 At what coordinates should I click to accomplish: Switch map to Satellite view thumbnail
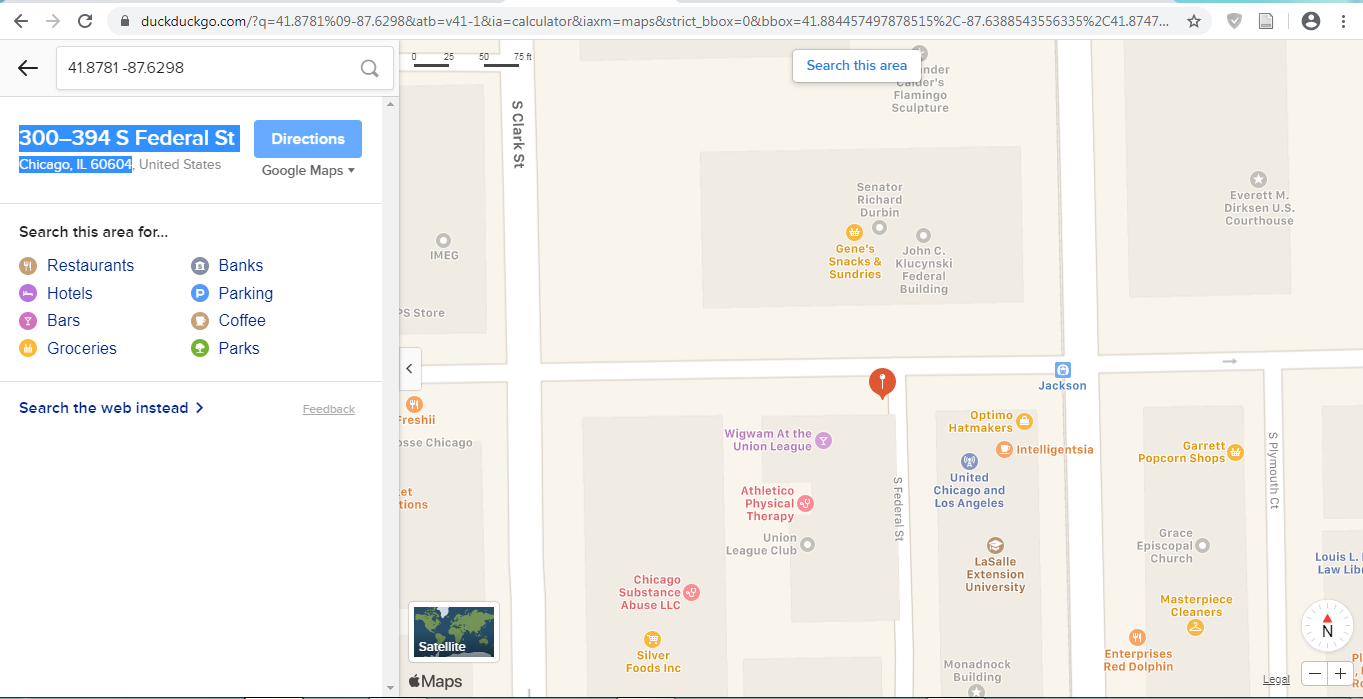click(x=454, y=632)
